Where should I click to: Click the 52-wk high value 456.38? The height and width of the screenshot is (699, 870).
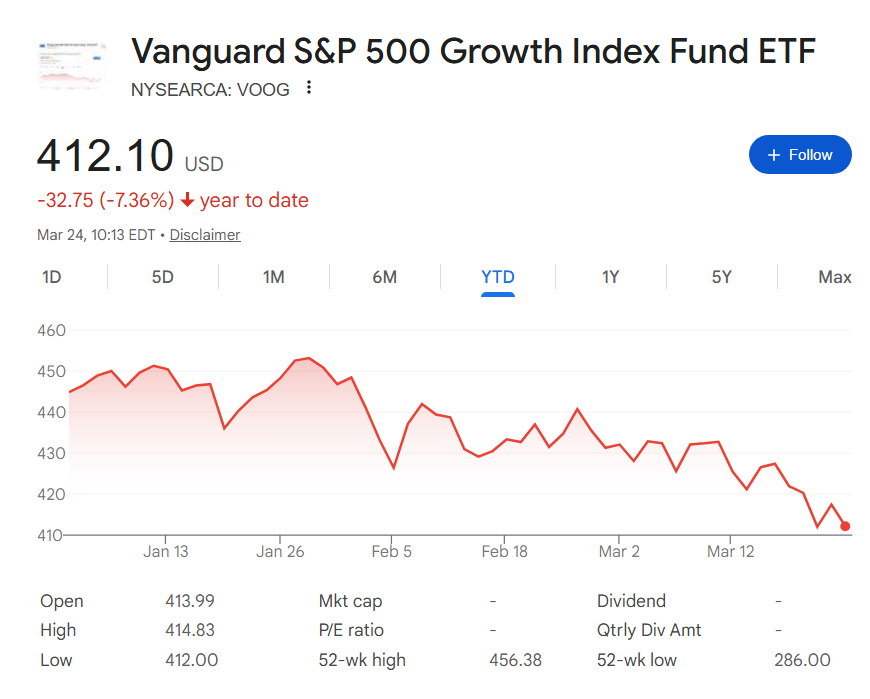point(515,660)
